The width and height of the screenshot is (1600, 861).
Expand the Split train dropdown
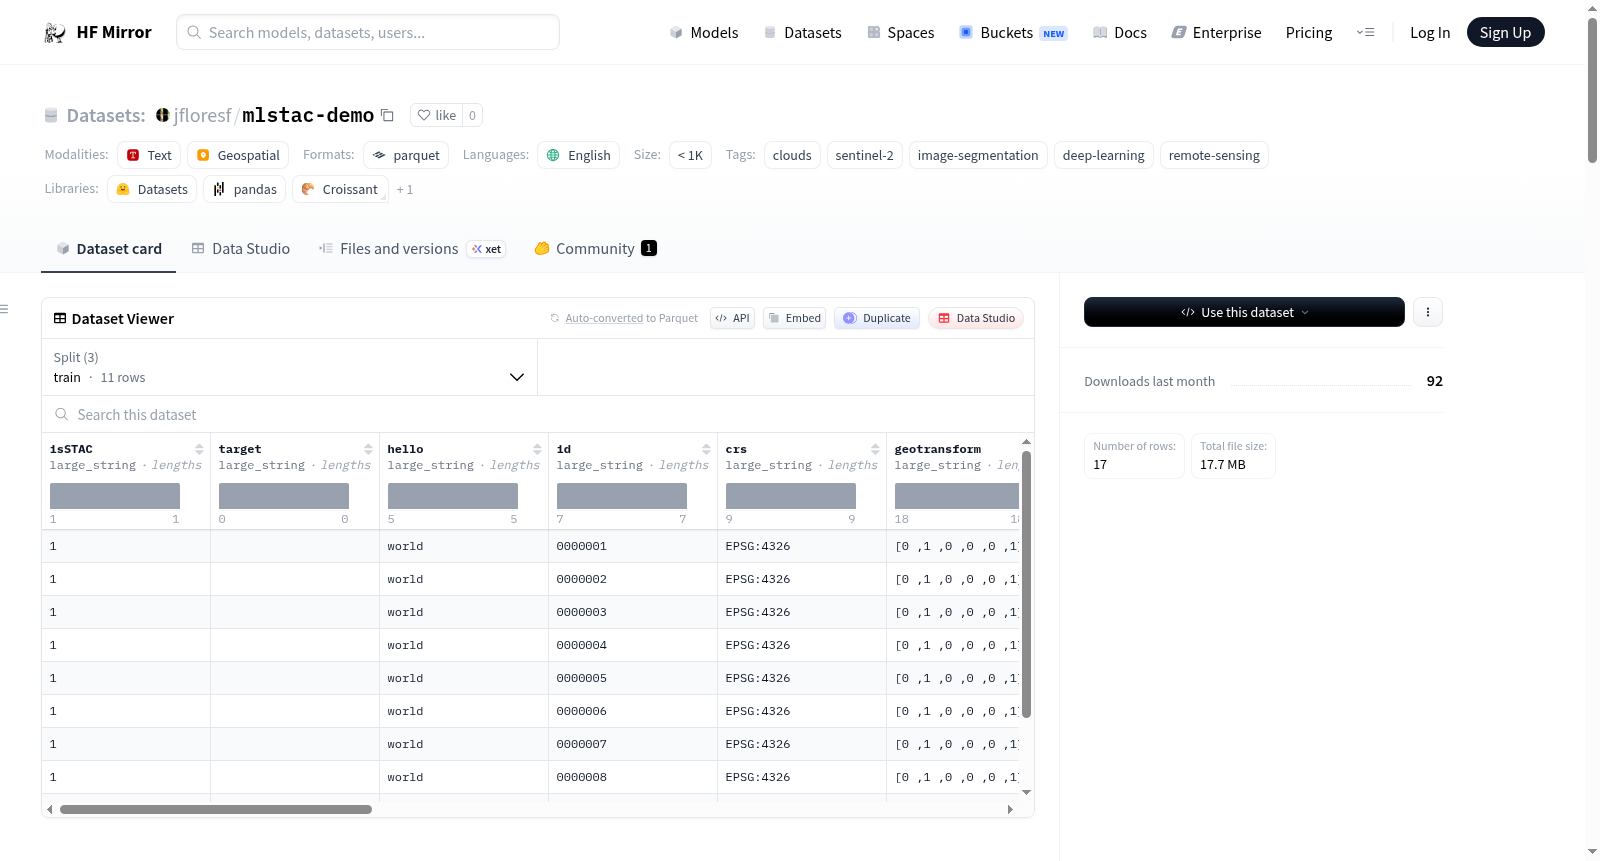click(289, 367)
